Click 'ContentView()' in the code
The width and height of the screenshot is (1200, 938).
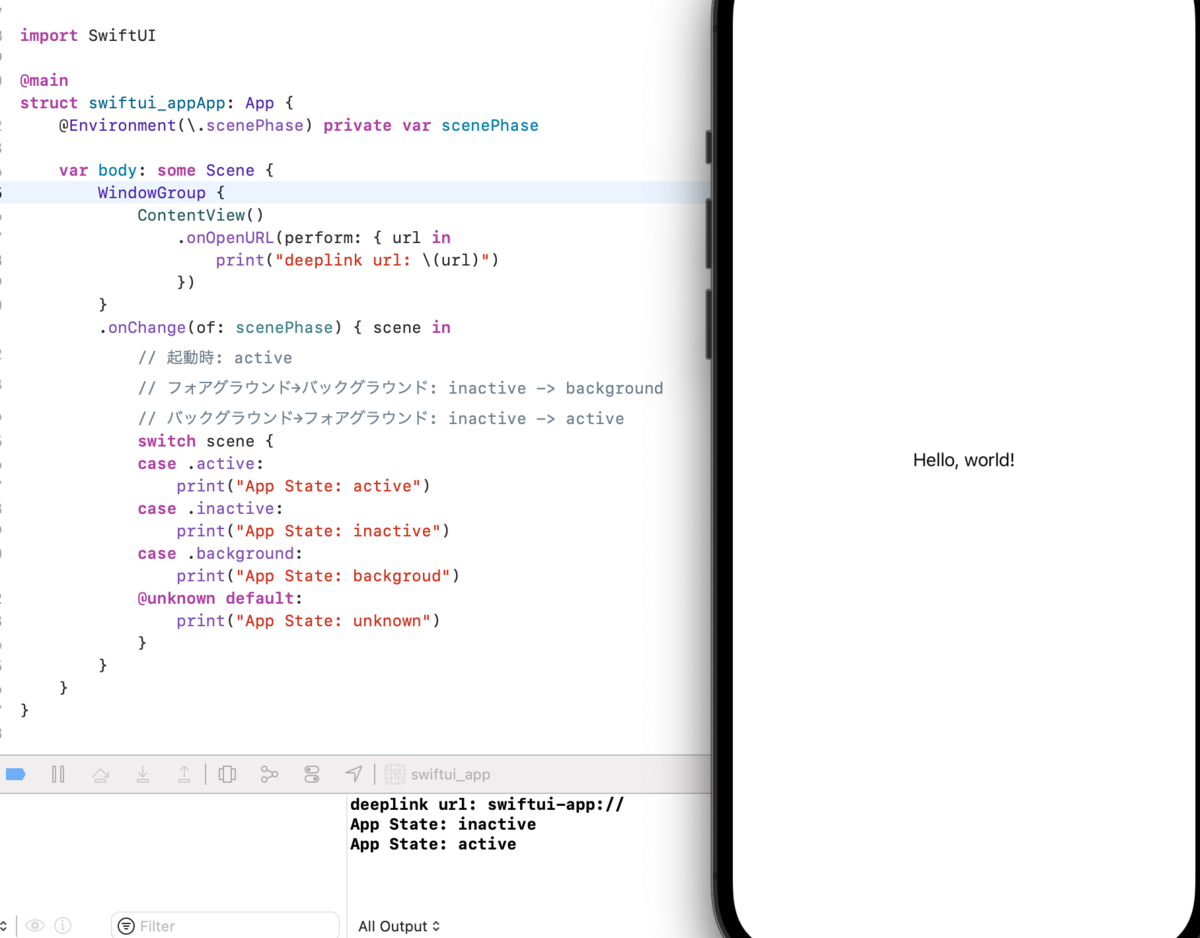point(201,215)
